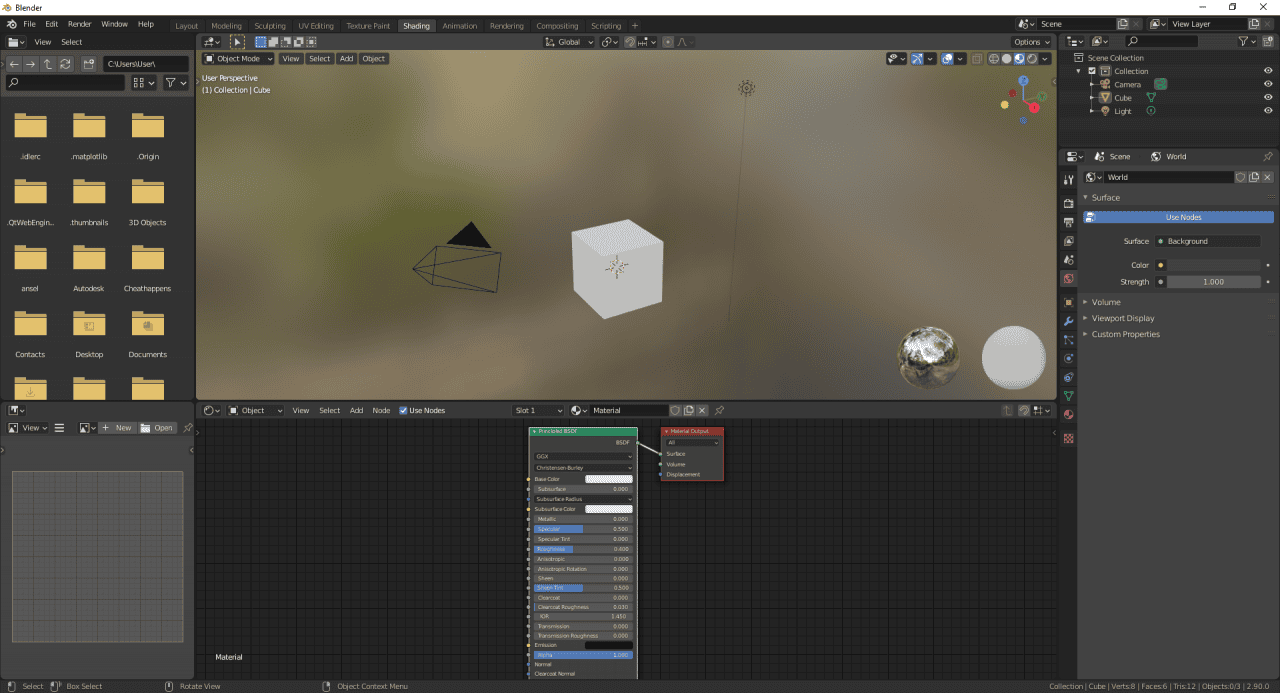Screen dimensions: 1280x693
Task: Switch viewport to rendered shading mode
Action: tap(1032, 59)
